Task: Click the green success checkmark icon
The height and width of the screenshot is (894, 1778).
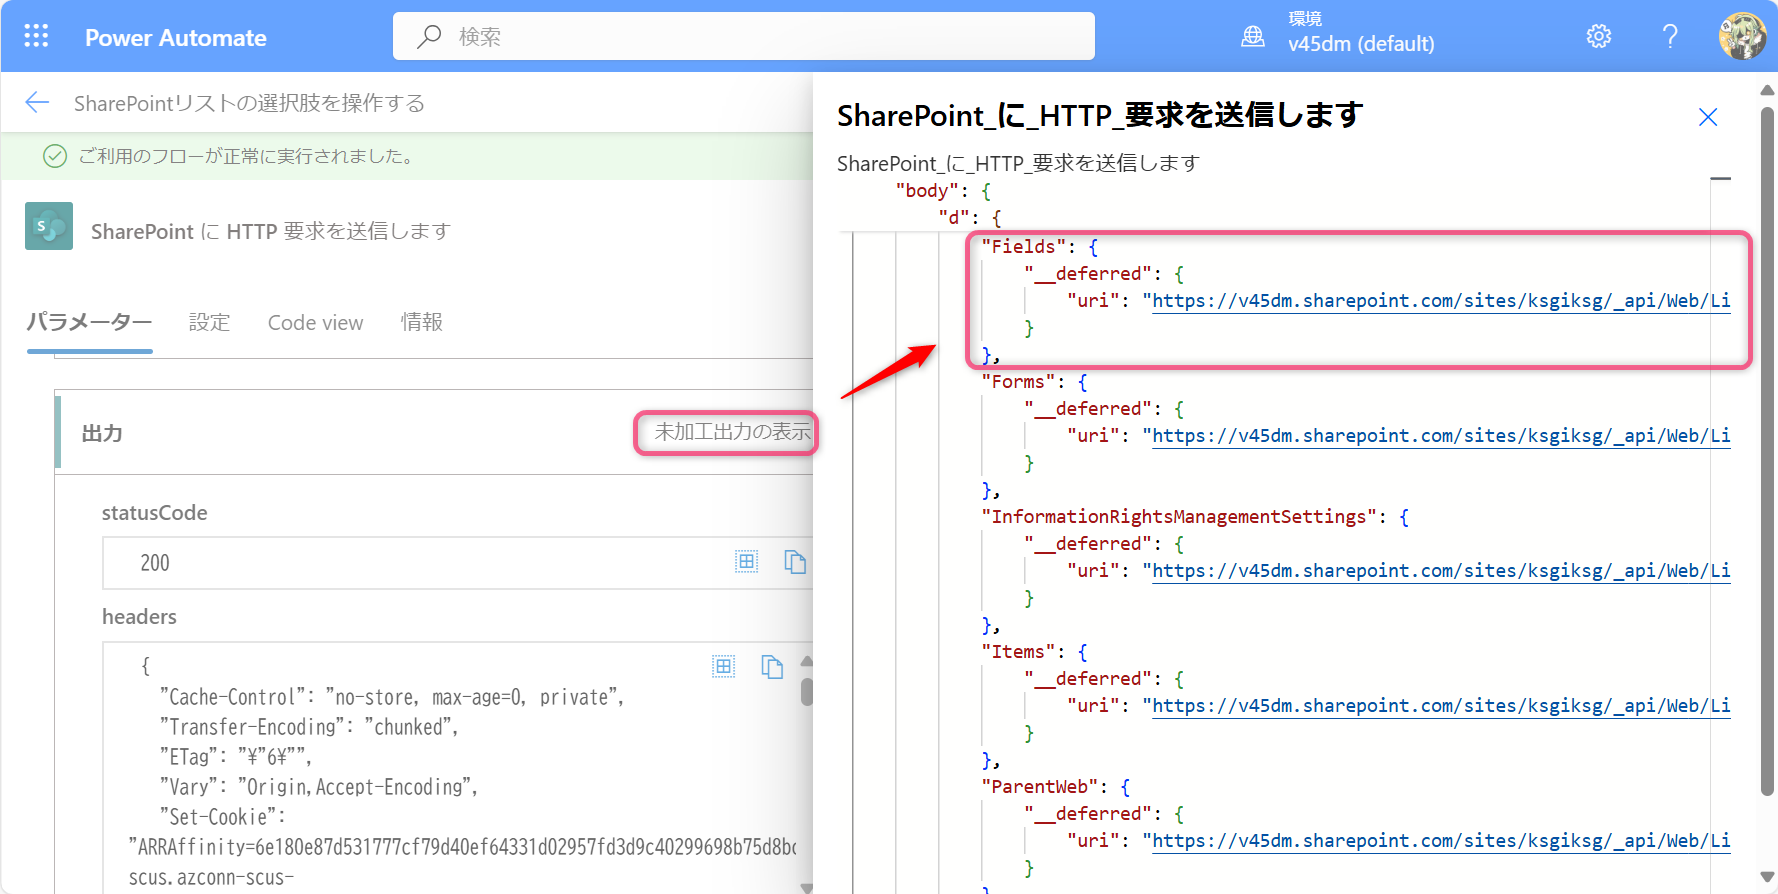Action: point(55,156)
